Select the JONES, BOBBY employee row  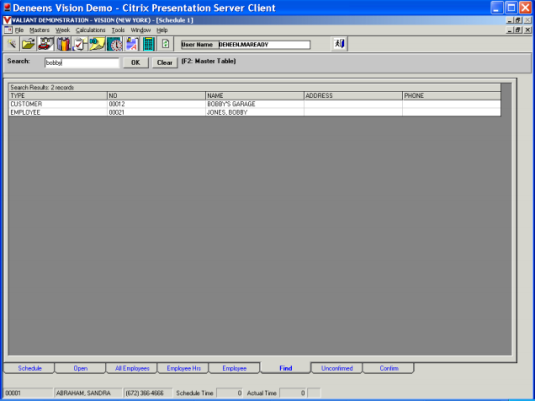(x=255, y=112)
